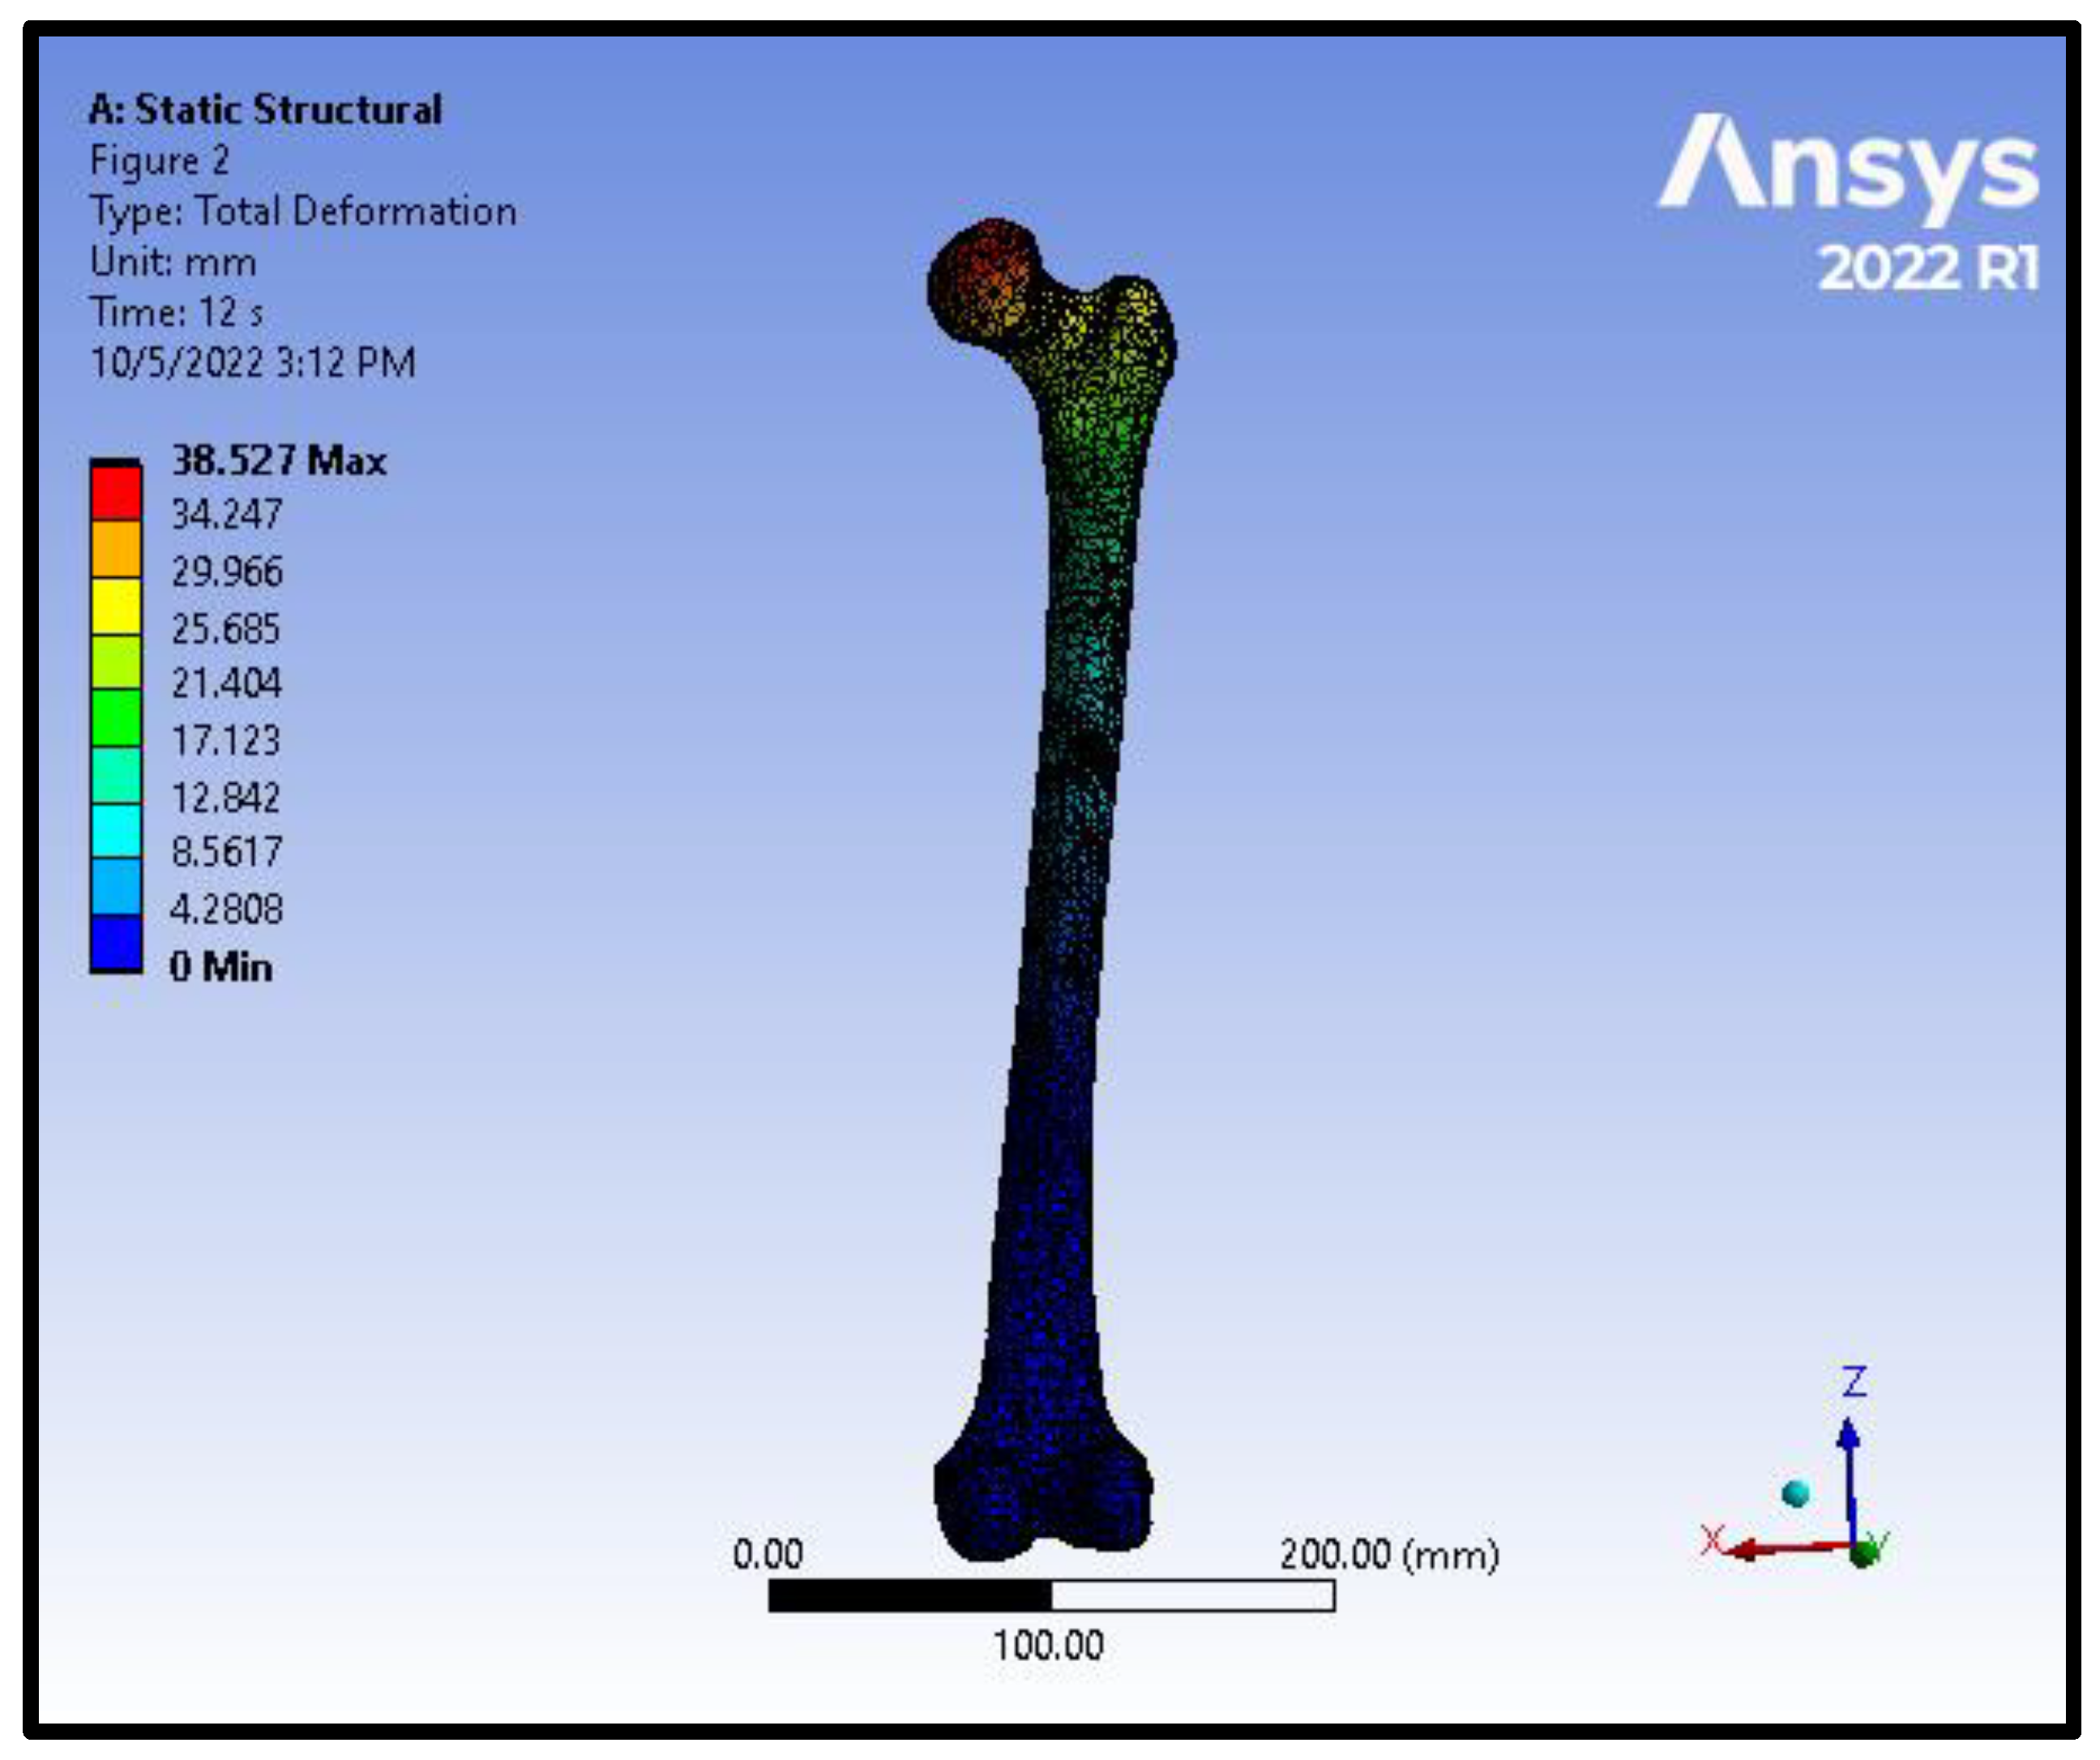2100x1760 pixels.
Task: Click the red legend color band
Action: click(x=116, y=493)
